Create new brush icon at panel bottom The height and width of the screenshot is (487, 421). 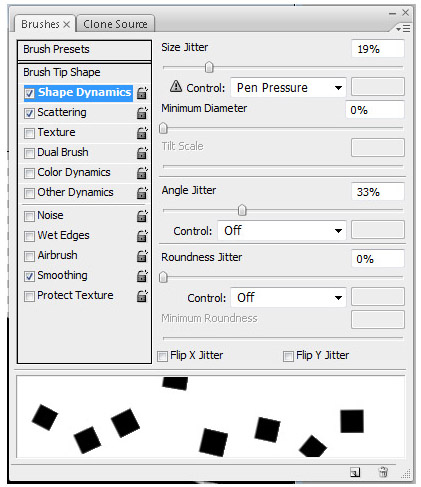[355, 472]
